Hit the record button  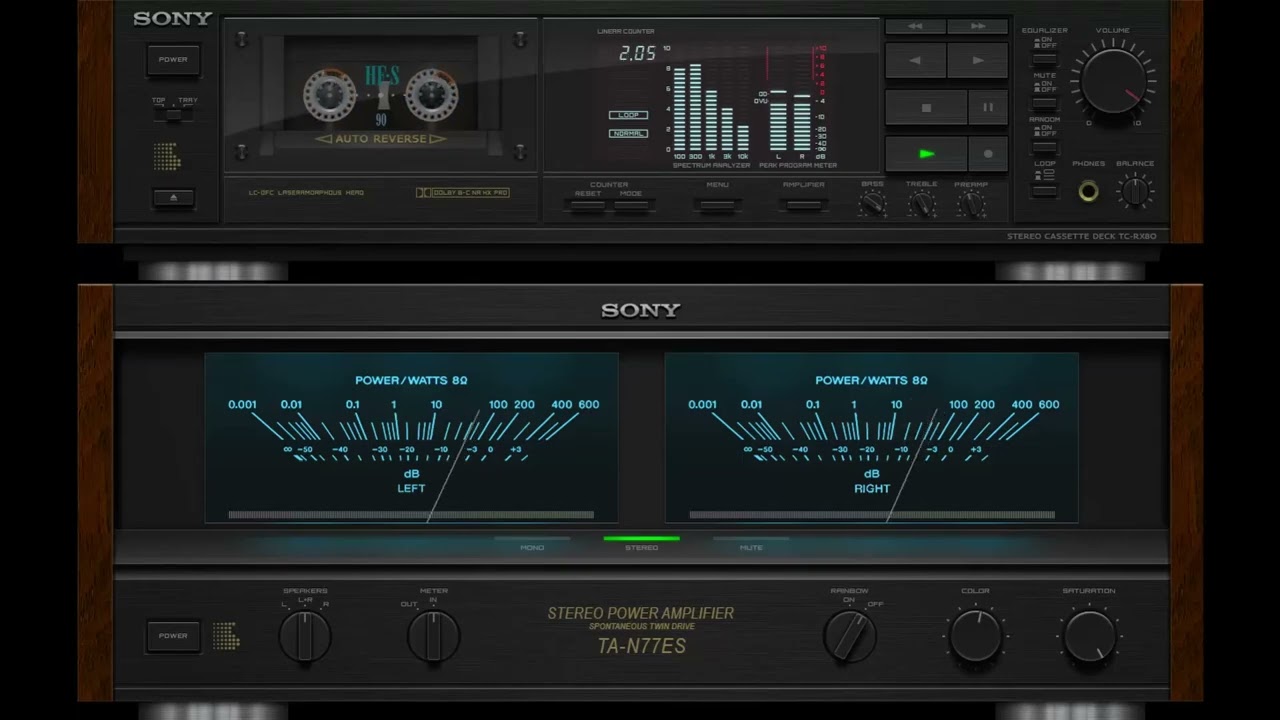click(988, 154)
